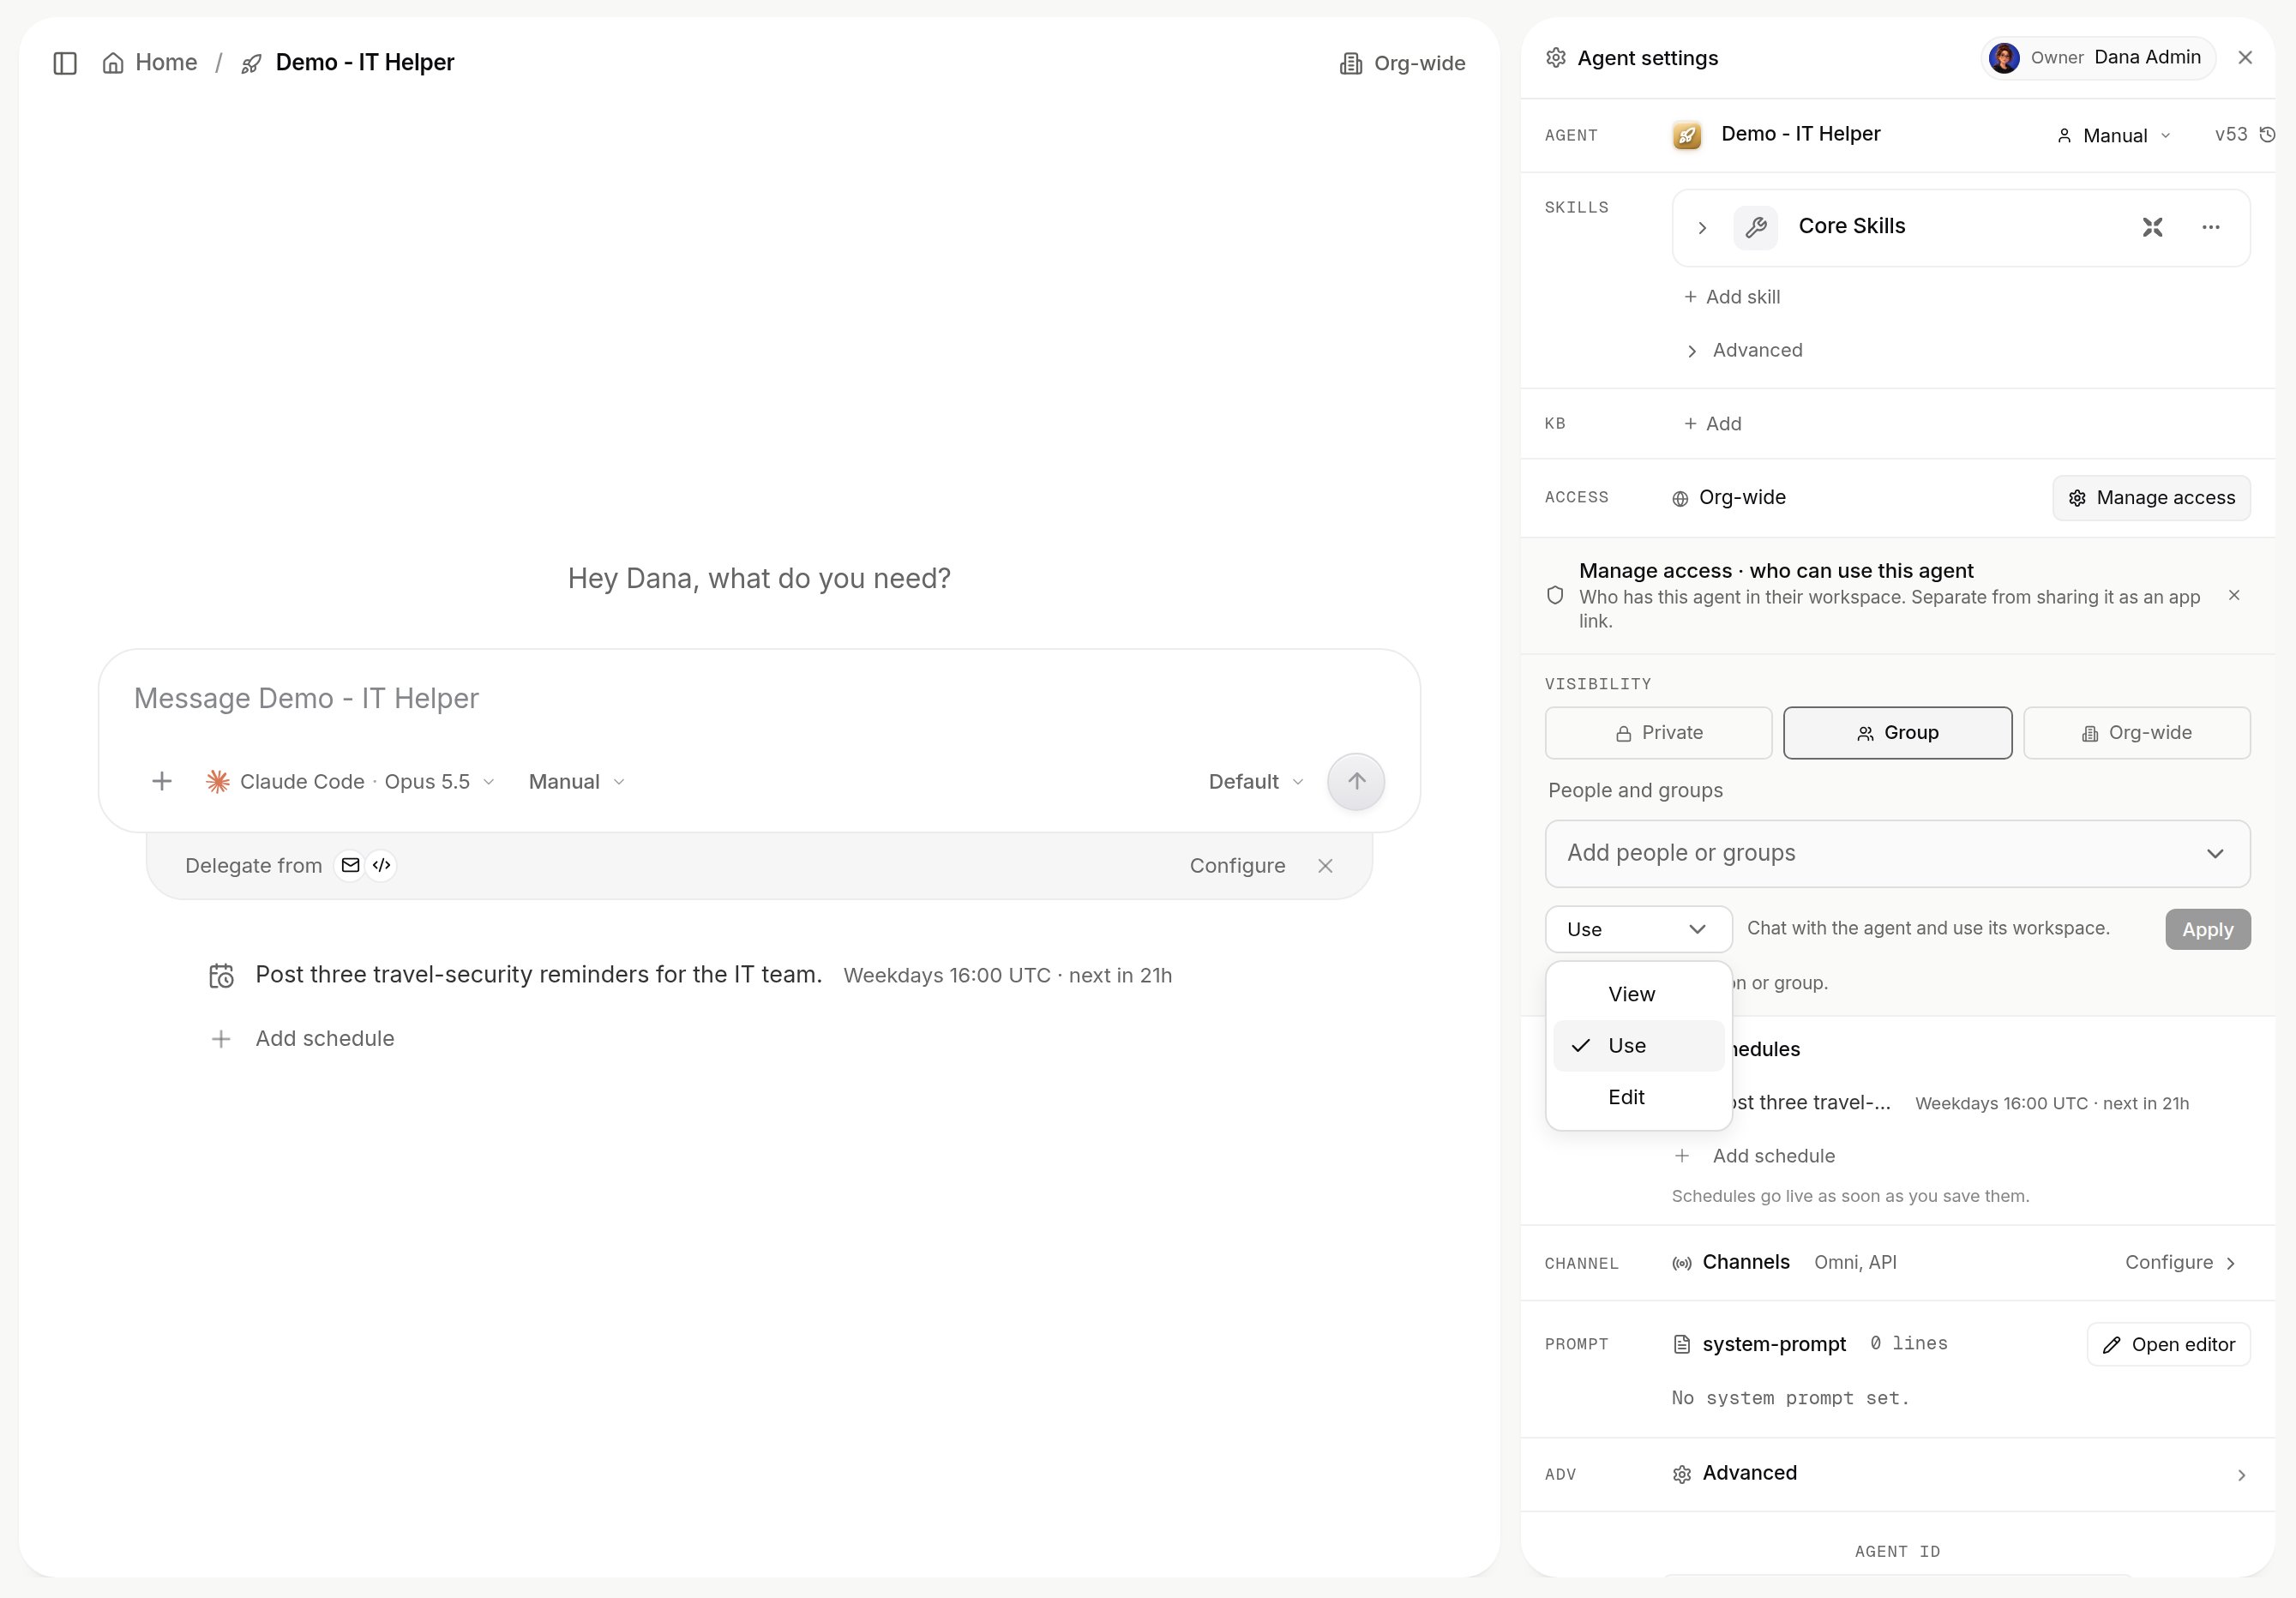Click Configure in the Channels row
The height and width of the screenshot is (1598, 2296).
coord(2180,1263)
